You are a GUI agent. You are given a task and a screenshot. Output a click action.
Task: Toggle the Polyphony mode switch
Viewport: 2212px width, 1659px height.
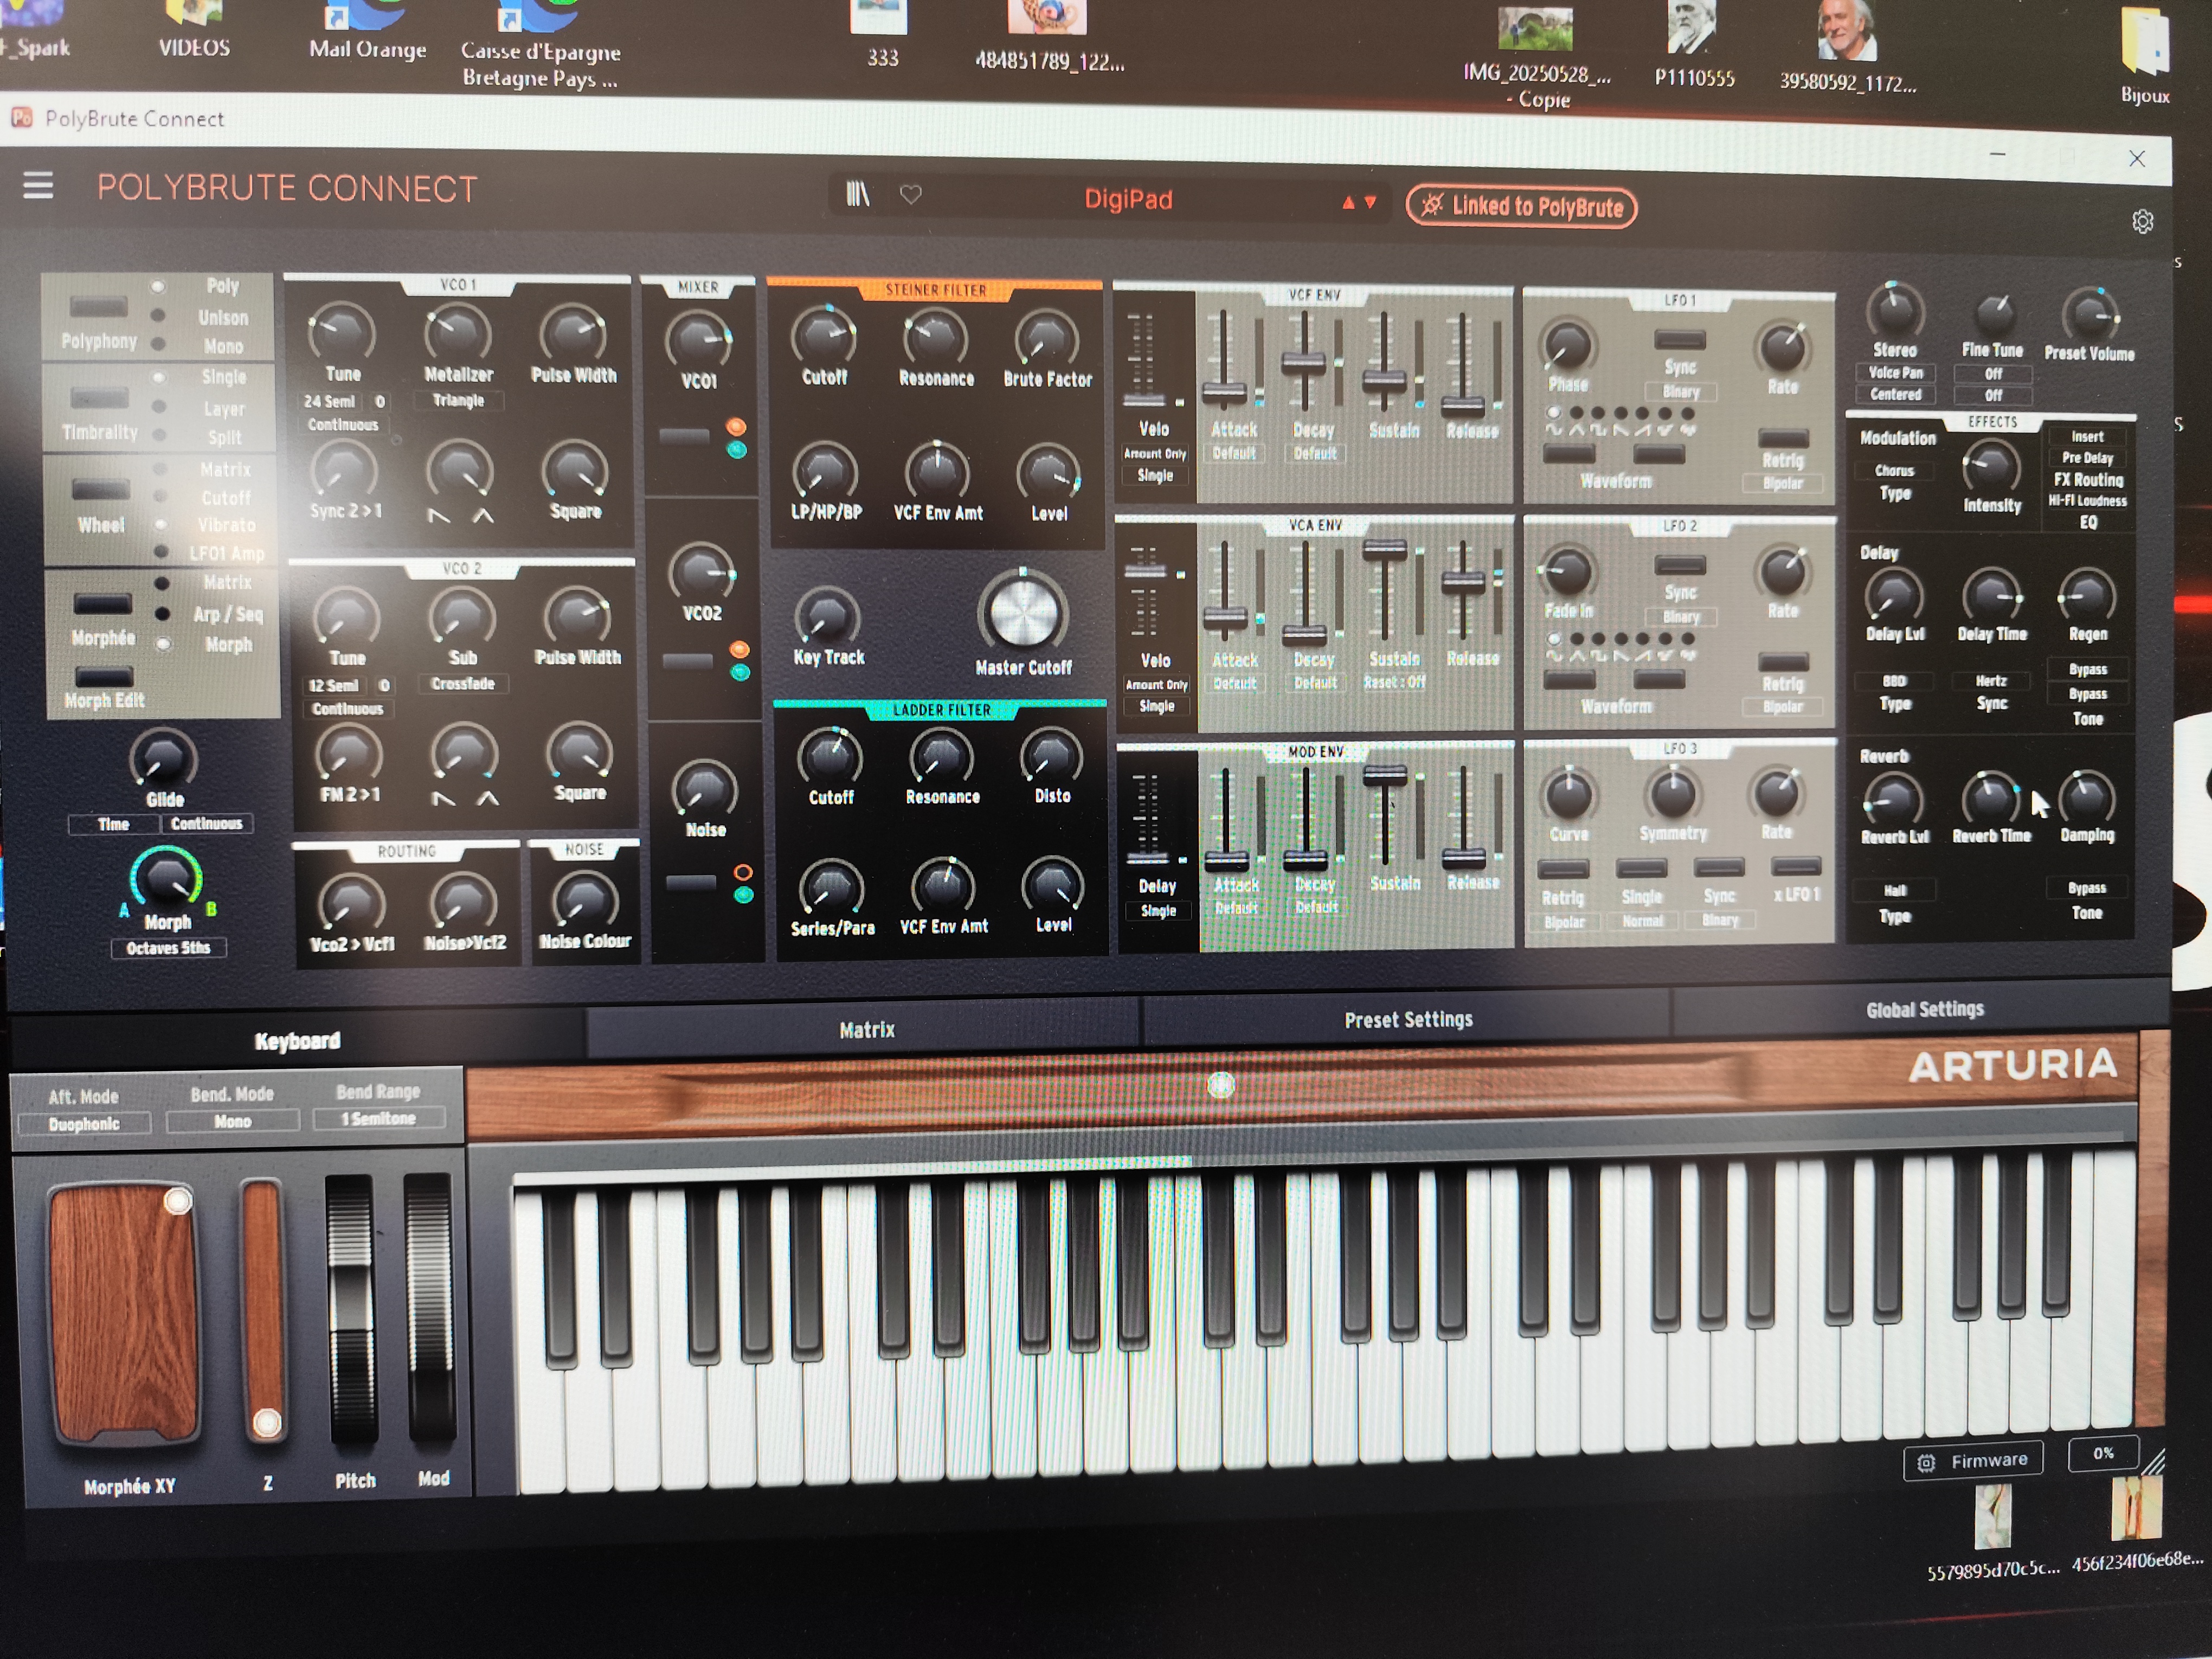(x=98, y=308)
